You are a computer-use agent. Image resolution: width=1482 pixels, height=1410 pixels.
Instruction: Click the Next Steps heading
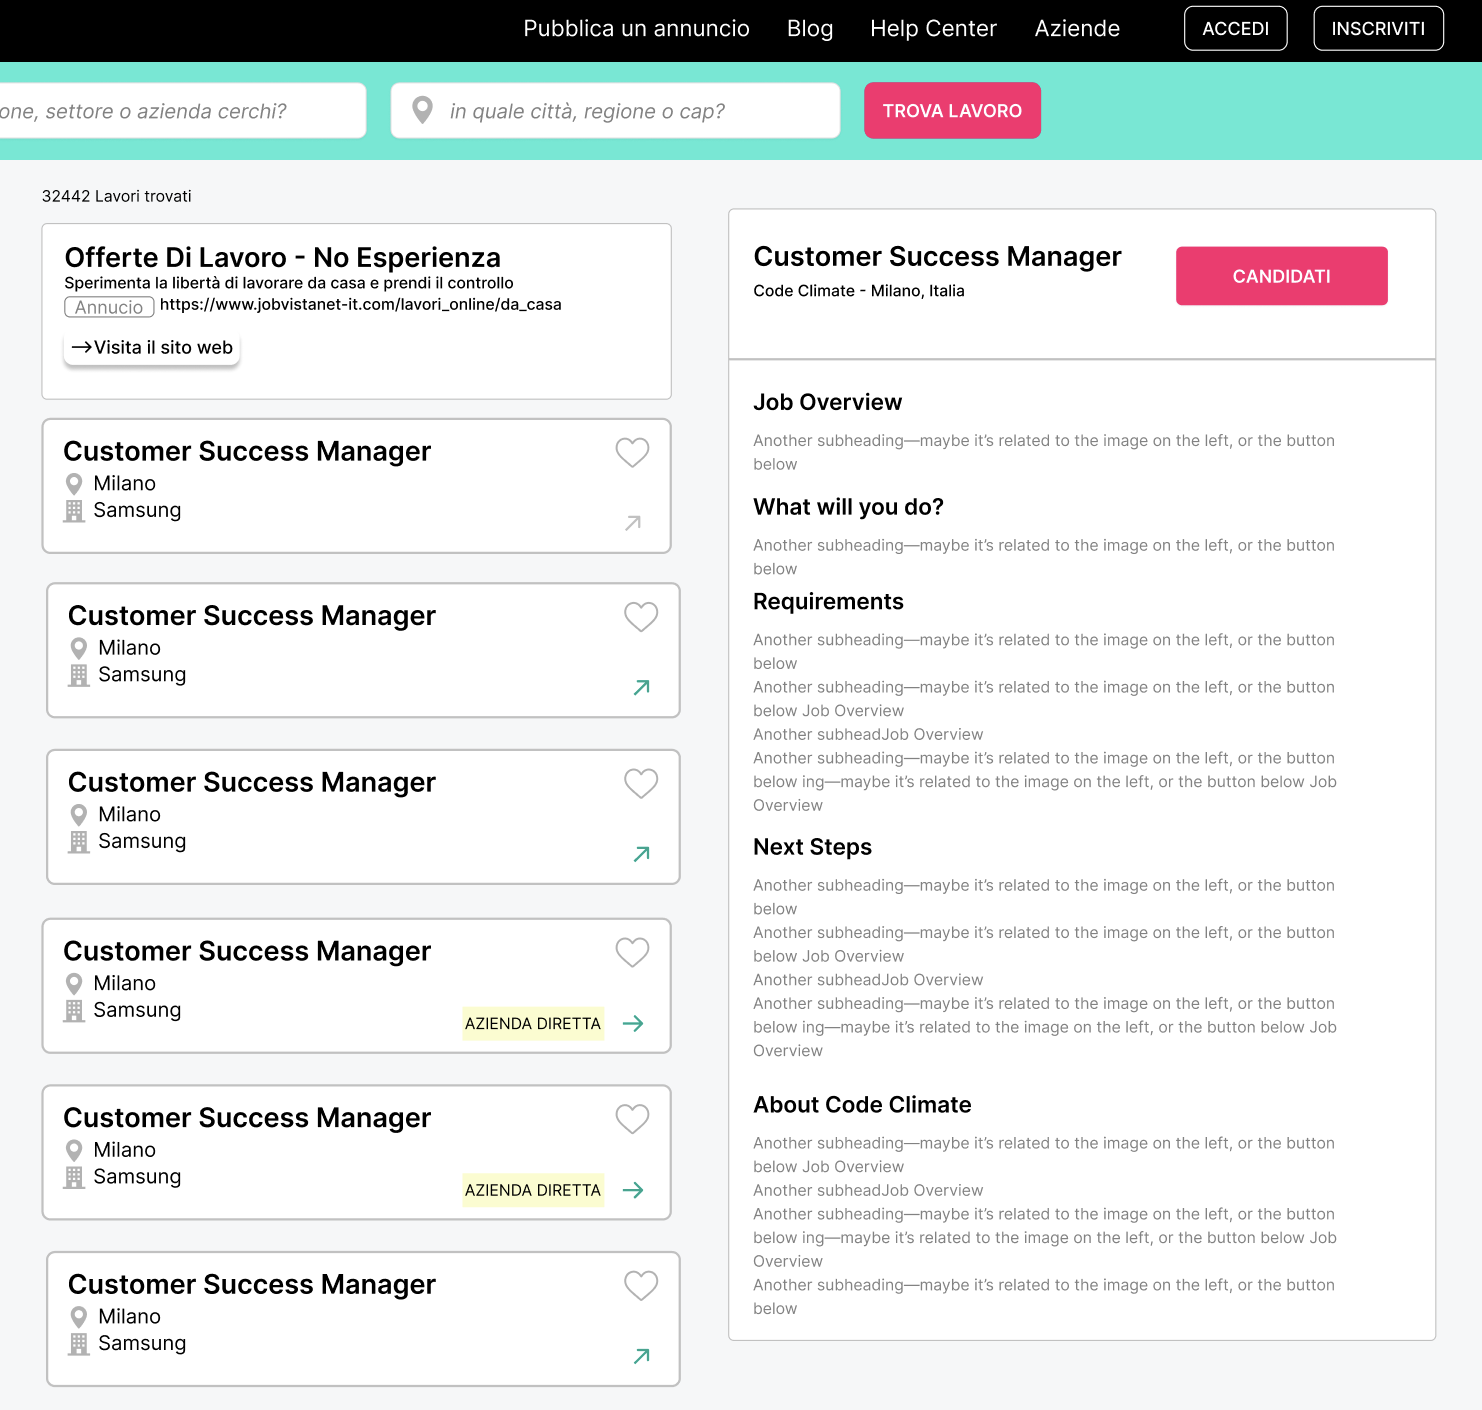click(812, 847)
